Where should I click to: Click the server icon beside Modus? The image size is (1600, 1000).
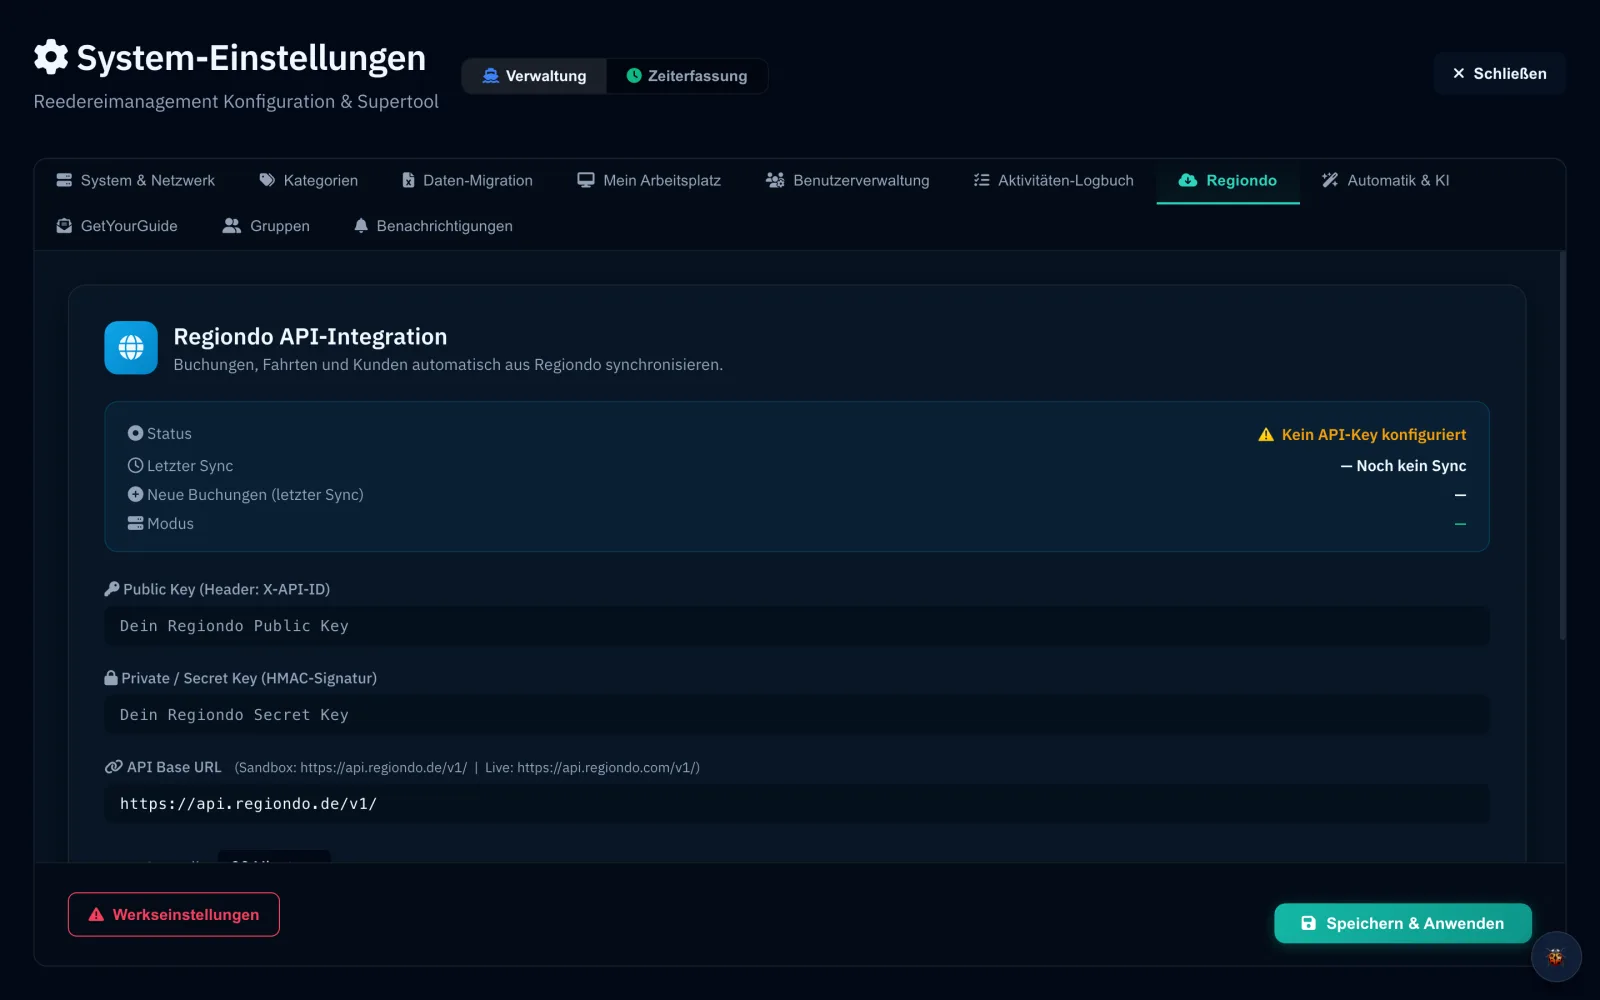(x=135, y=523)
